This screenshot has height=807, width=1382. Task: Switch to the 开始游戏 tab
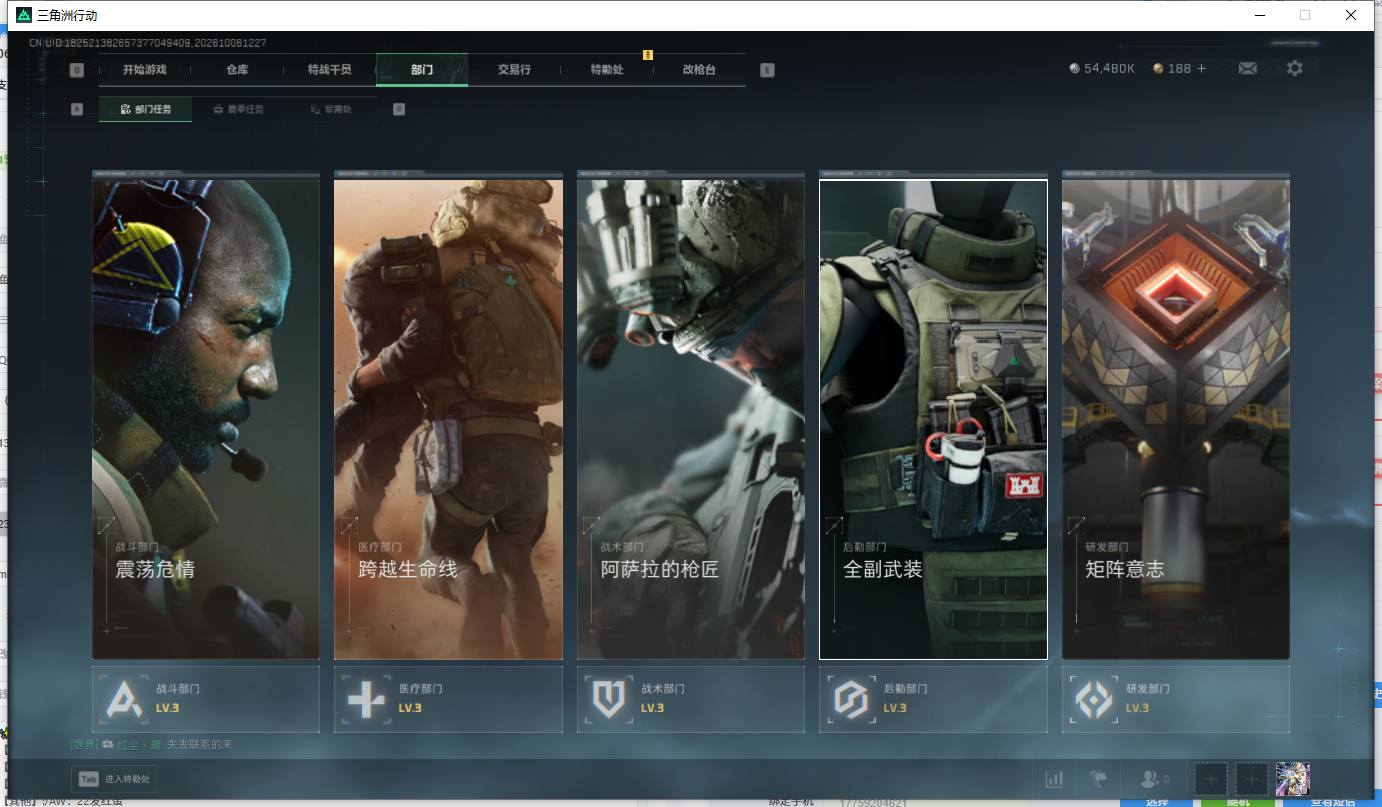click(145, 70)
